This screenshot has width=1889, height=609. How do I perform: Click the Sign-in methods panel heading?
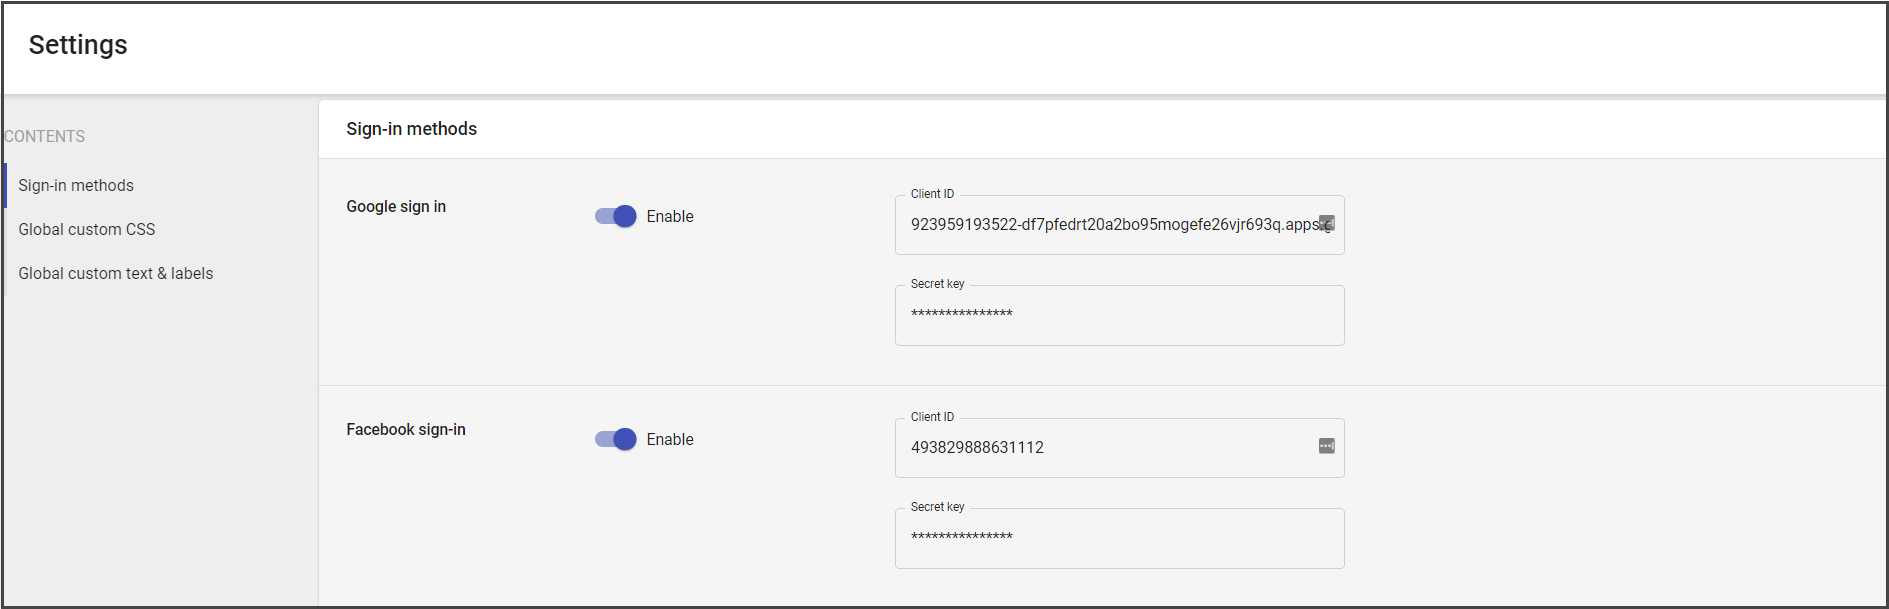coord(411,129)
